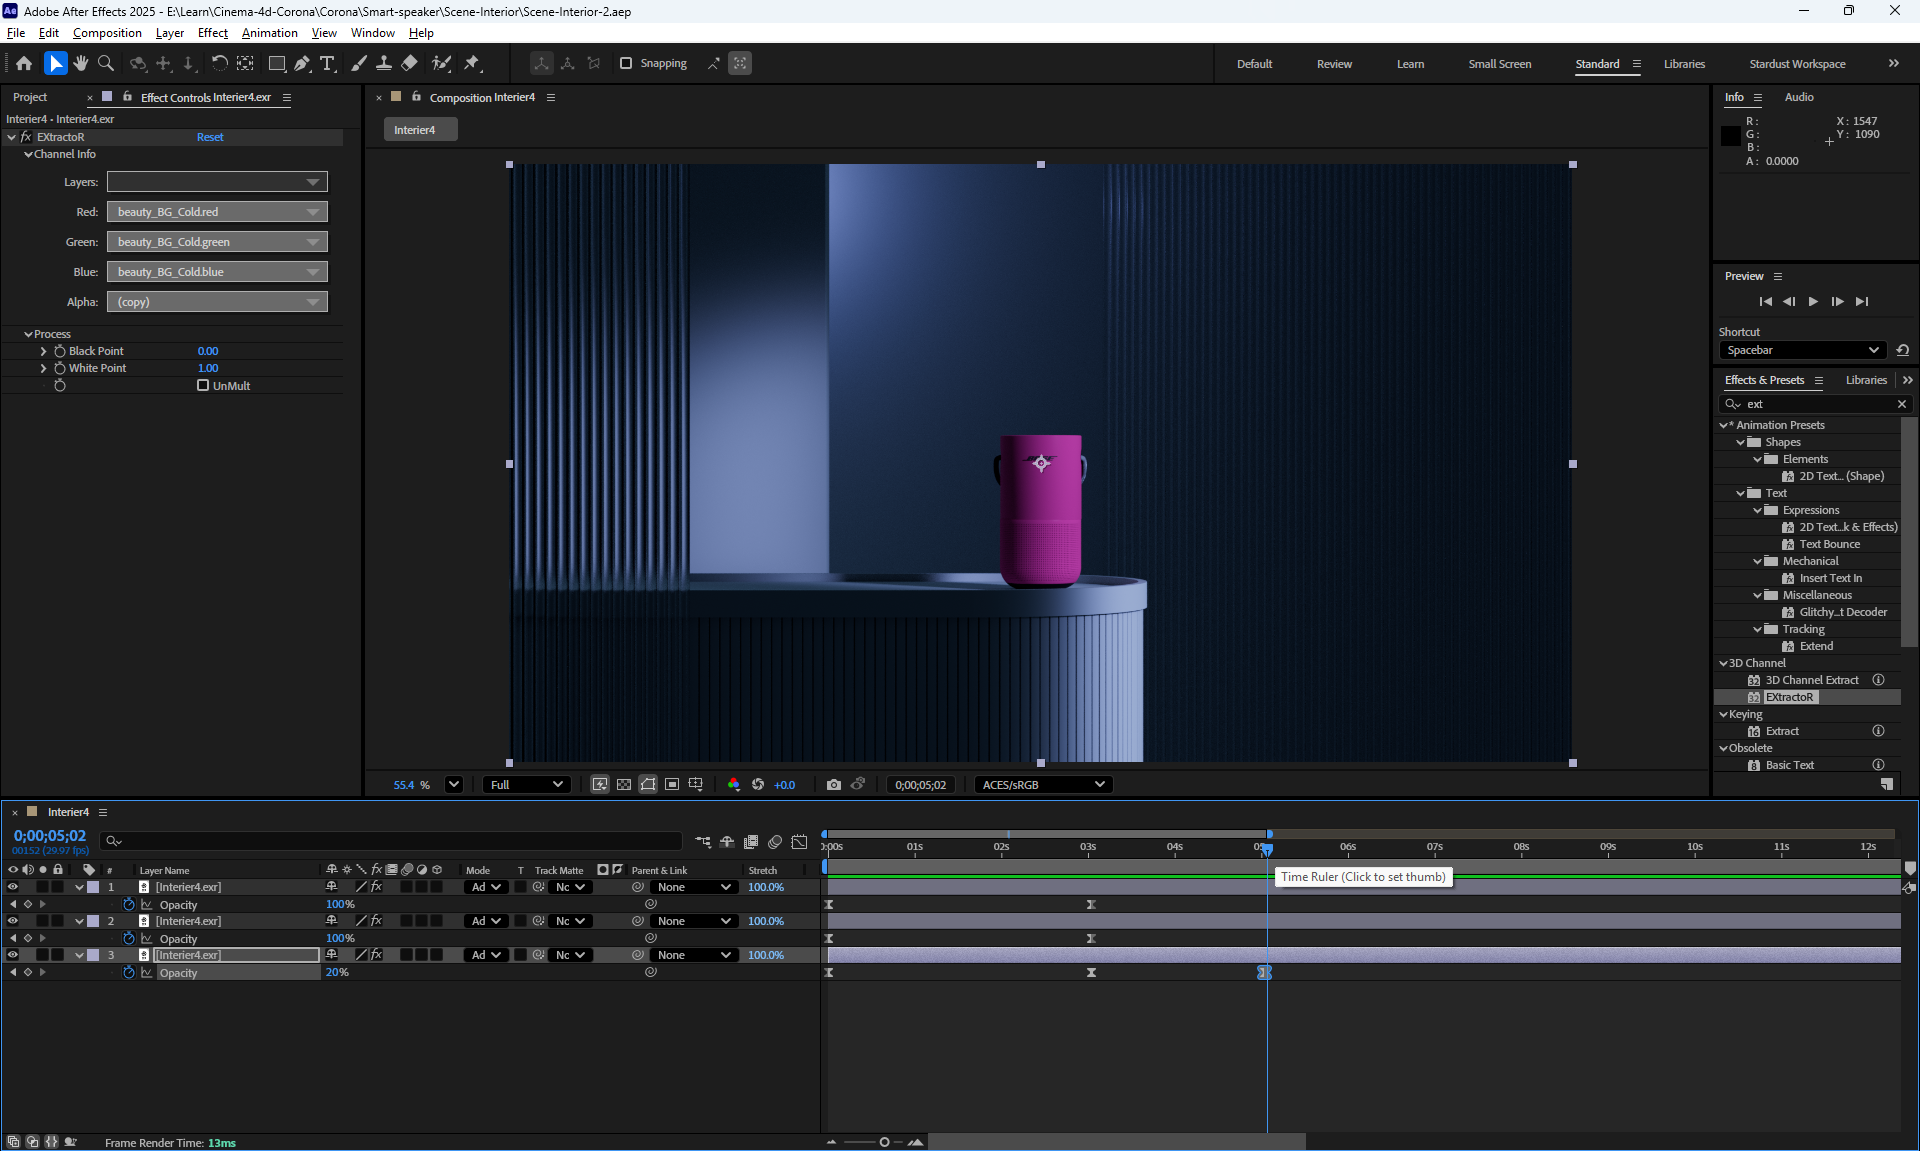Click the timeline zoom slider knob
Viewport: 1920px width, 1151px height.
click(884, 1142)
